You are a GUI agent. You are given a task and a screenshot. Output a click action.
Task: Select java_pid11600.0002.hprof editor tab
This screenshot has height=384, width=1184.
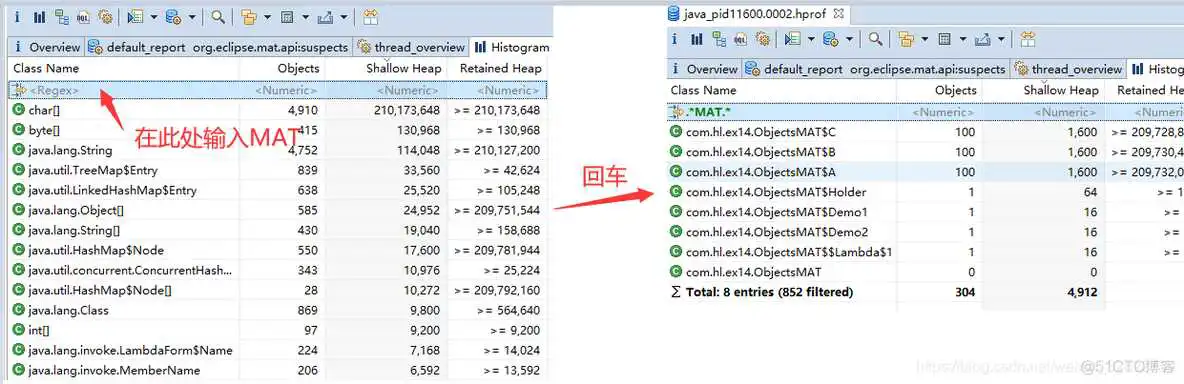[x=757, y=13]
